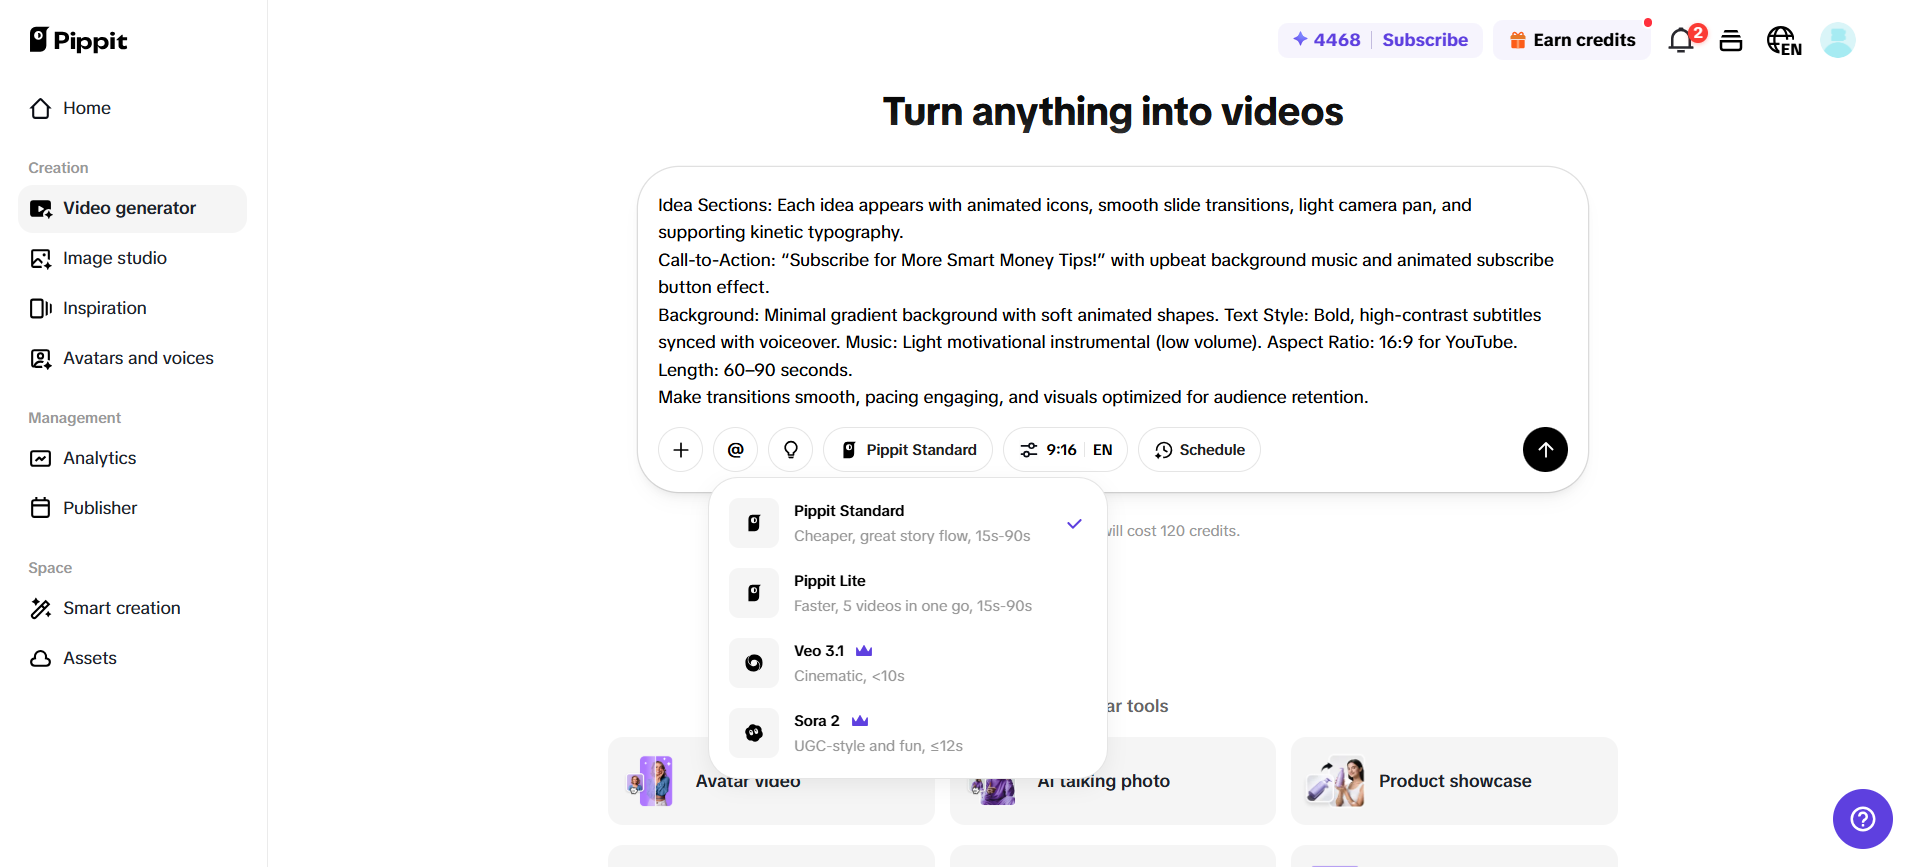Open the help question-mark button
Image resolution: width=1917 pixels, height=867 pixels.
click(1862, 819)
